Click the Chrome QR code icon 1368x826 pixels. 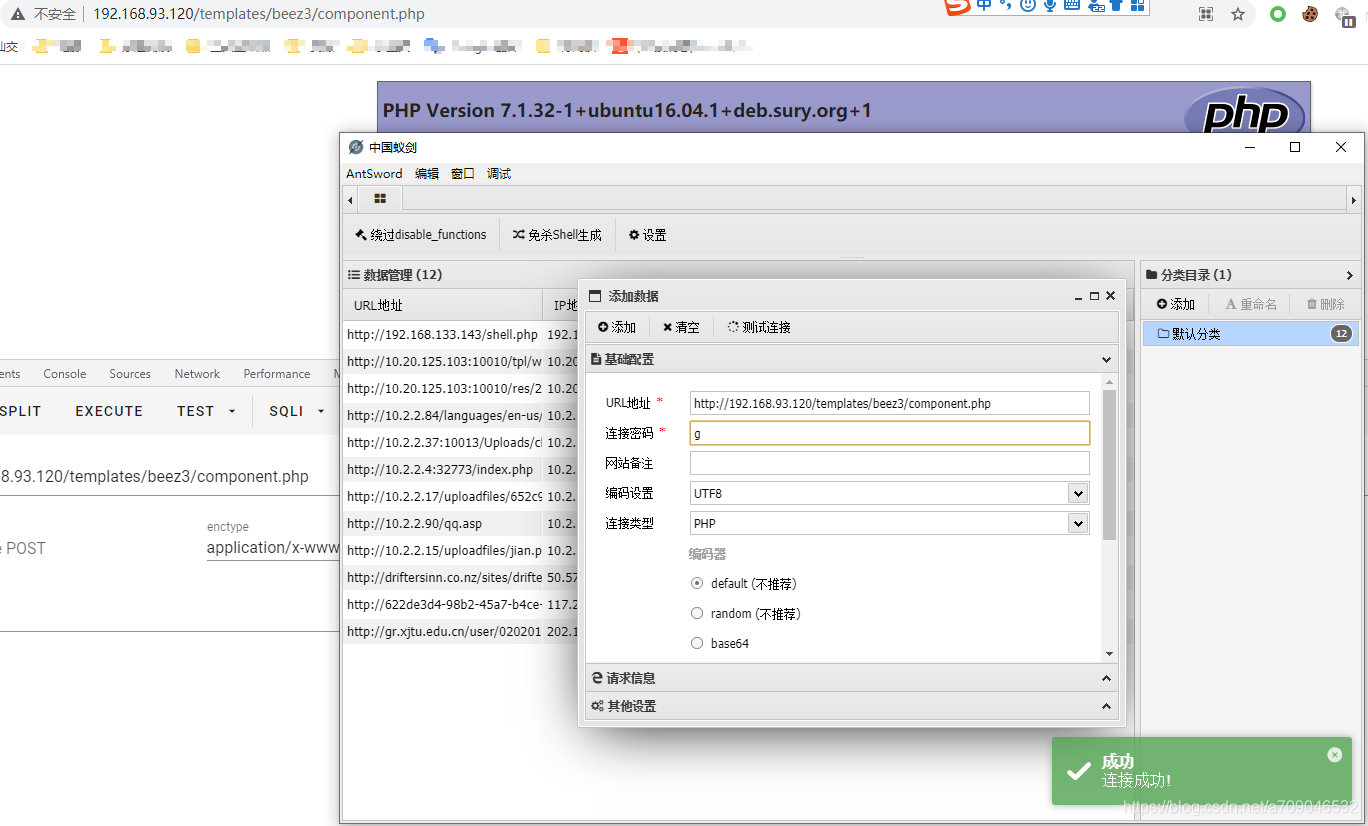click(1206, 14)
